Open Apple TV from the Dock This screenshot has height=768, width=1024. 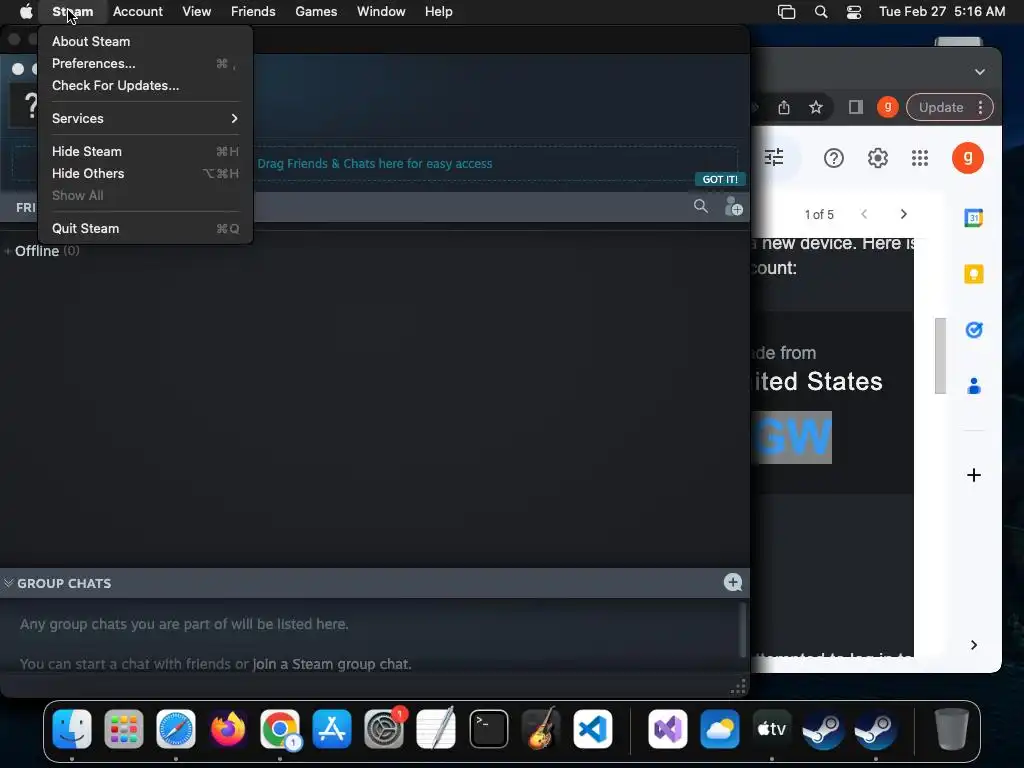(771, 729)
